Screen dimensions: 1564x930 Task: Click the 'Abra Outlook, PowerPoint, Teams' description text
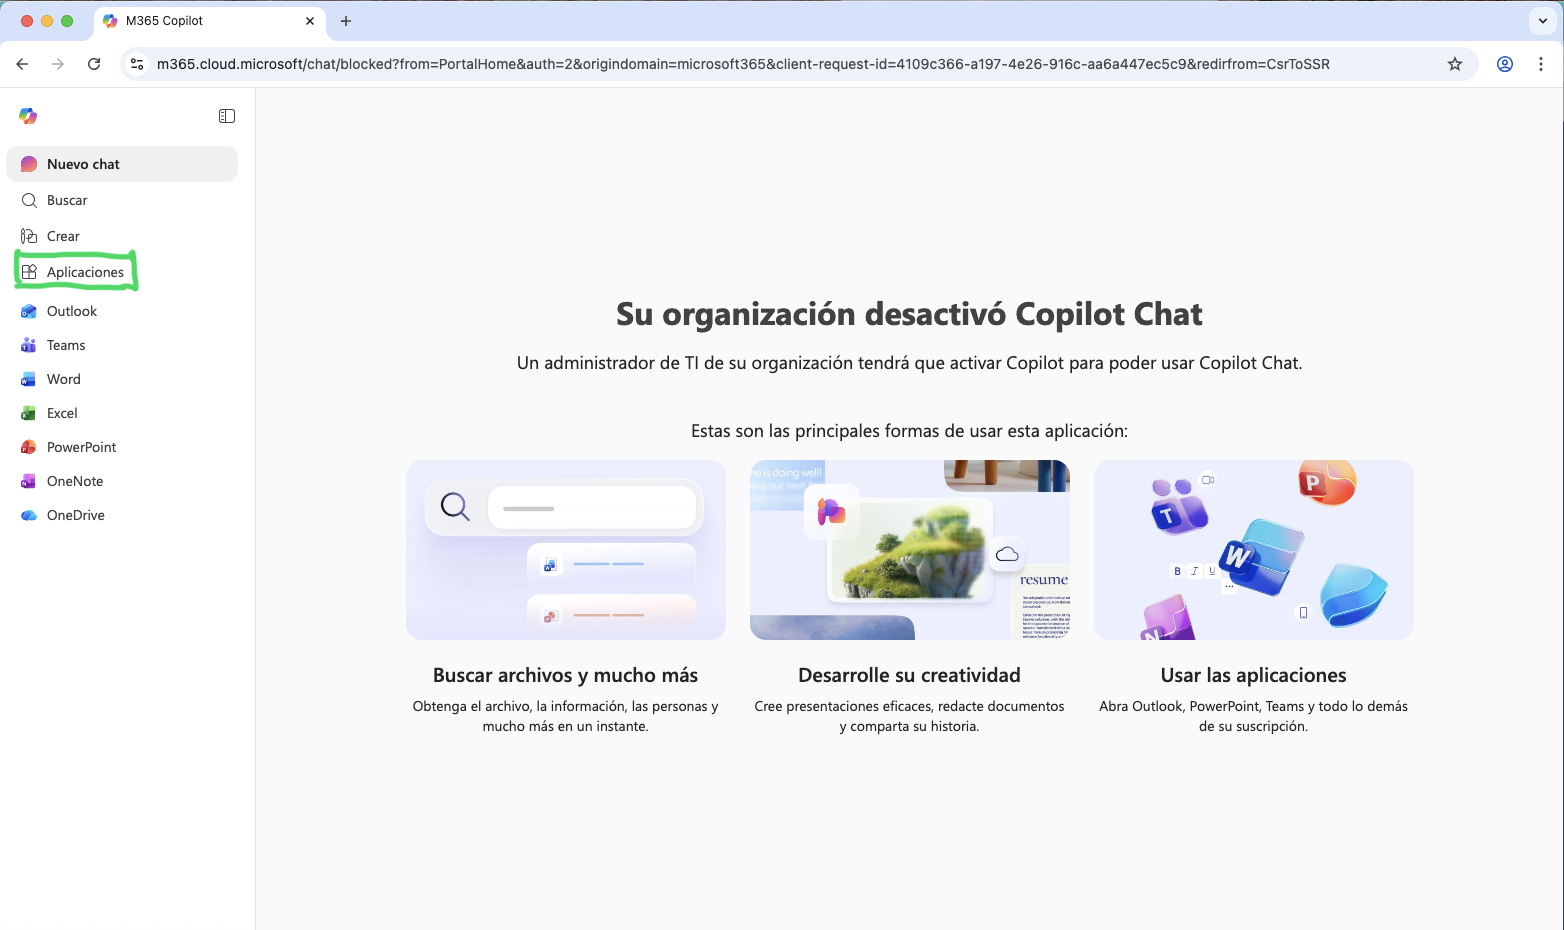point(1254,716)
